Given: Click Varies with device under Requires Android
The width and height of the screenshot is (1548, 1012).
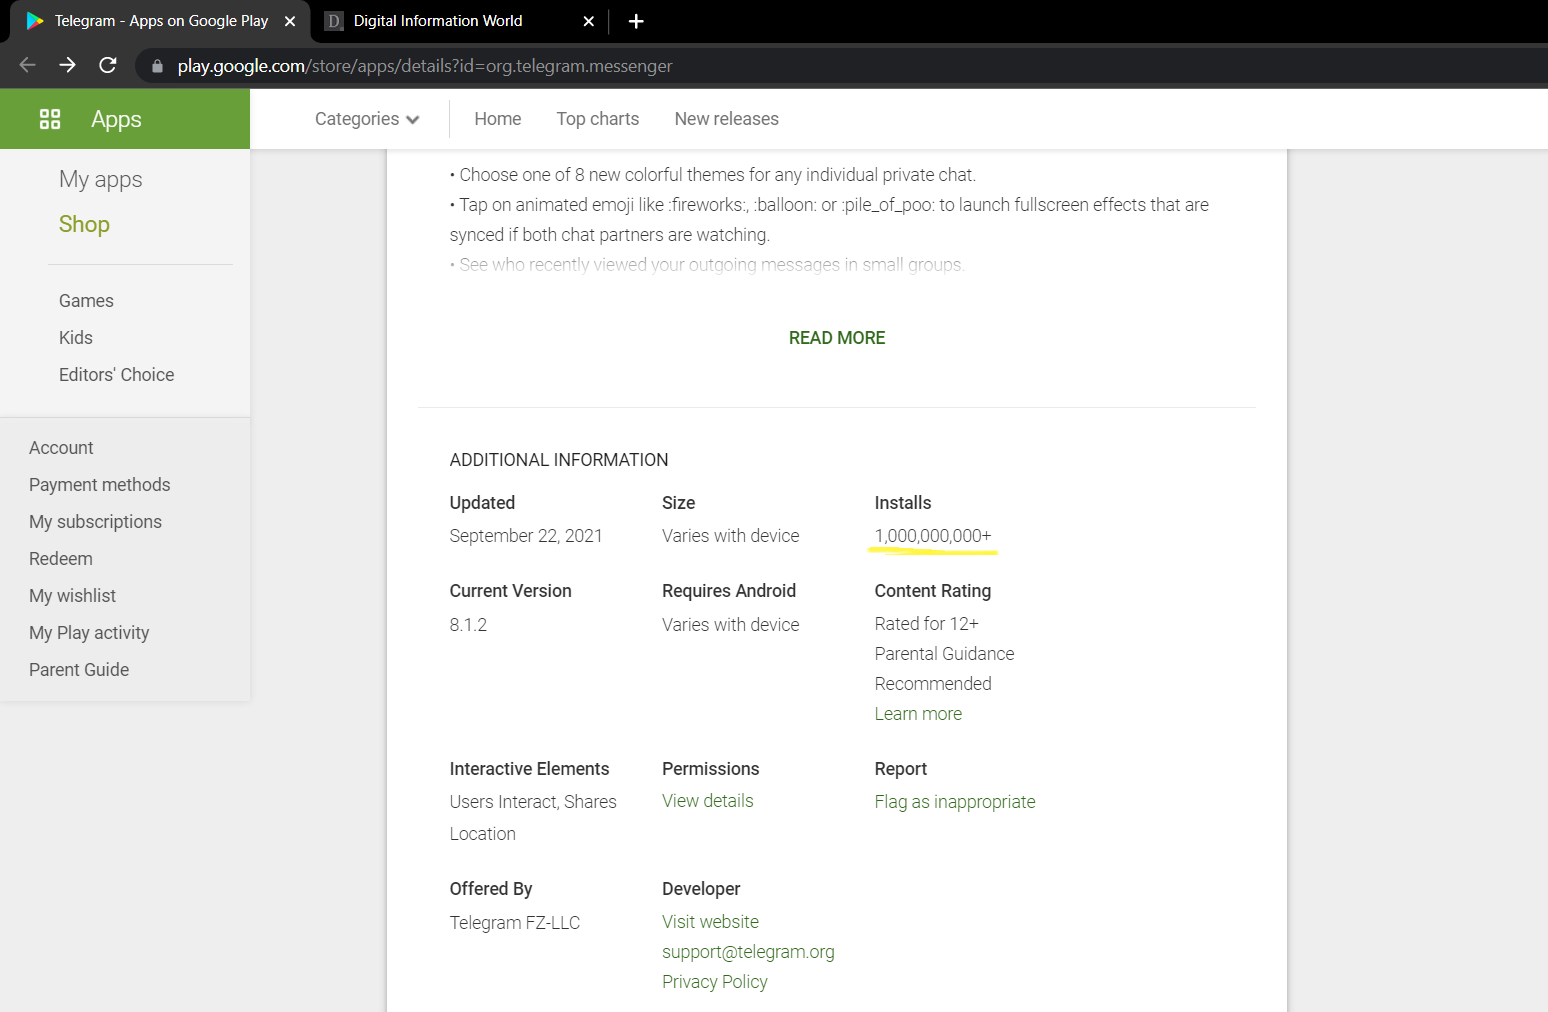Looking at the screenshot, I should tap(731, 625).
